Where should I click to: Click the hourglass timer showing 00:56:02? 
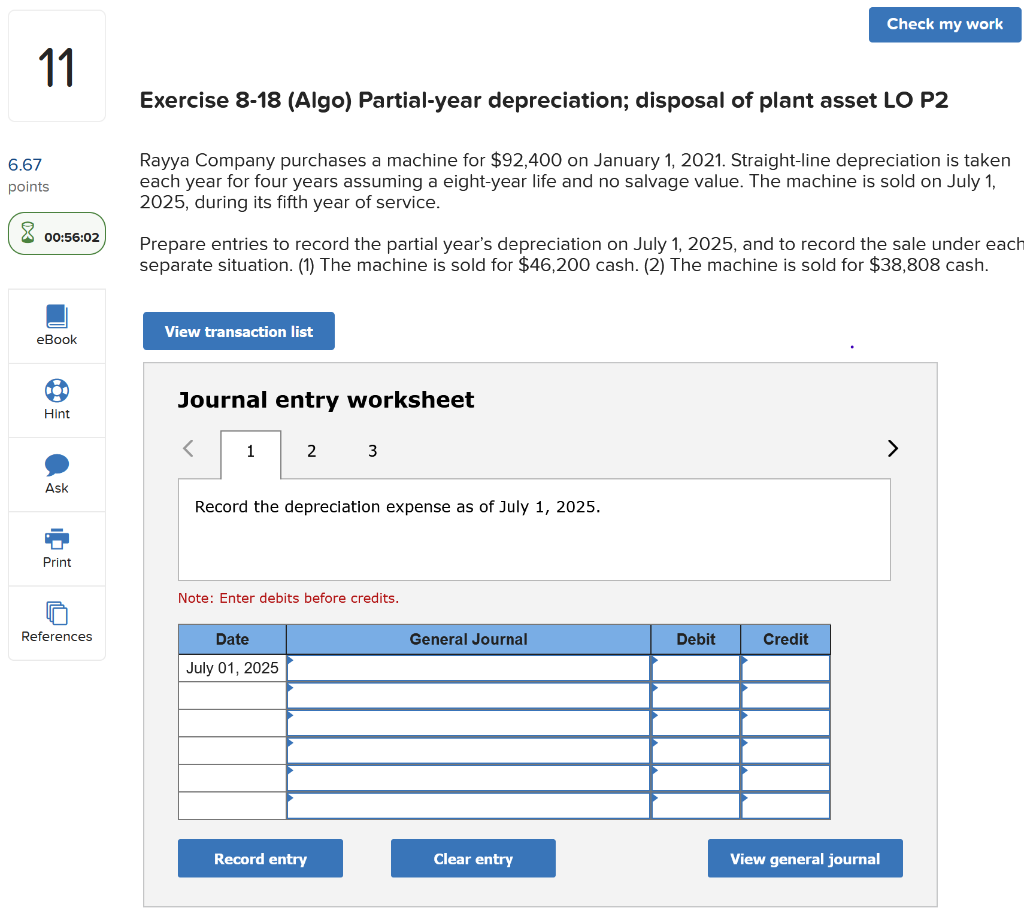point(56,234)
